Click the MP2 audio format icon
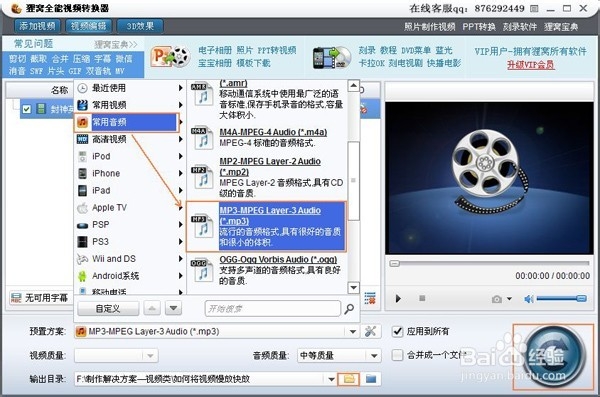This screenshot has height=397, width=600. coord(202,177)
